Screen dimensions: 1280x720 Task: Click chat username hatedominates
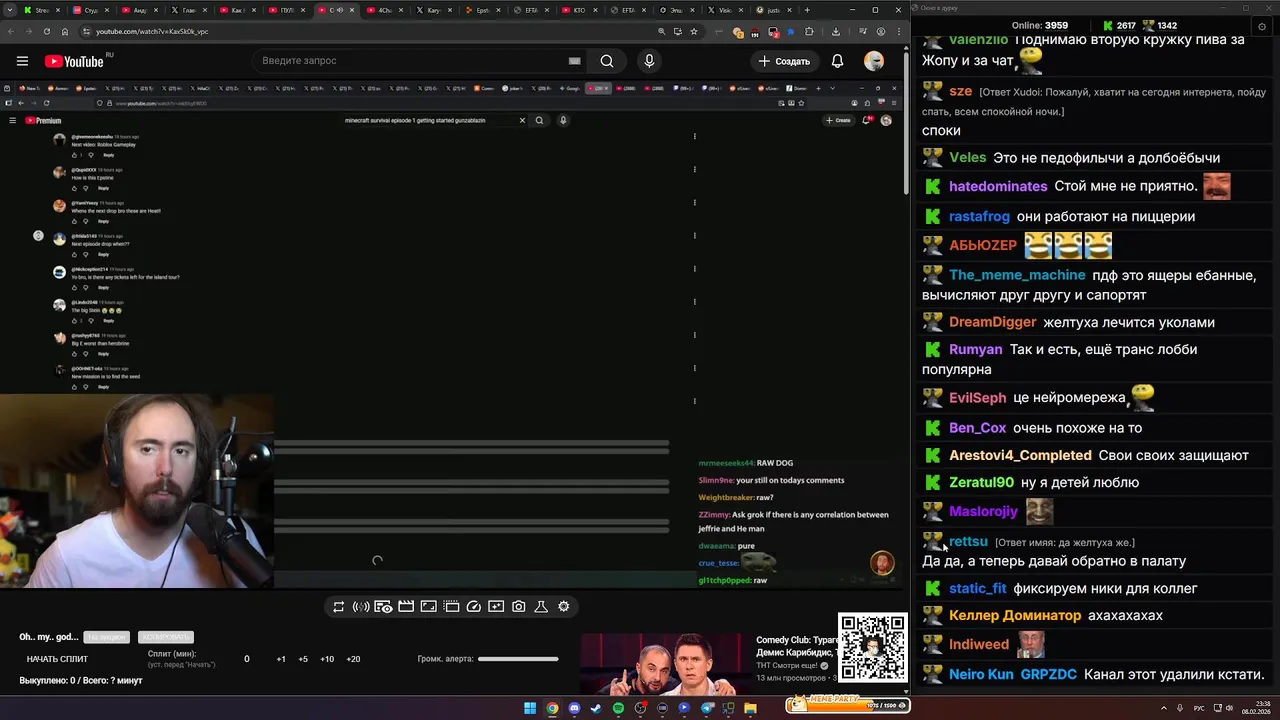998,186
